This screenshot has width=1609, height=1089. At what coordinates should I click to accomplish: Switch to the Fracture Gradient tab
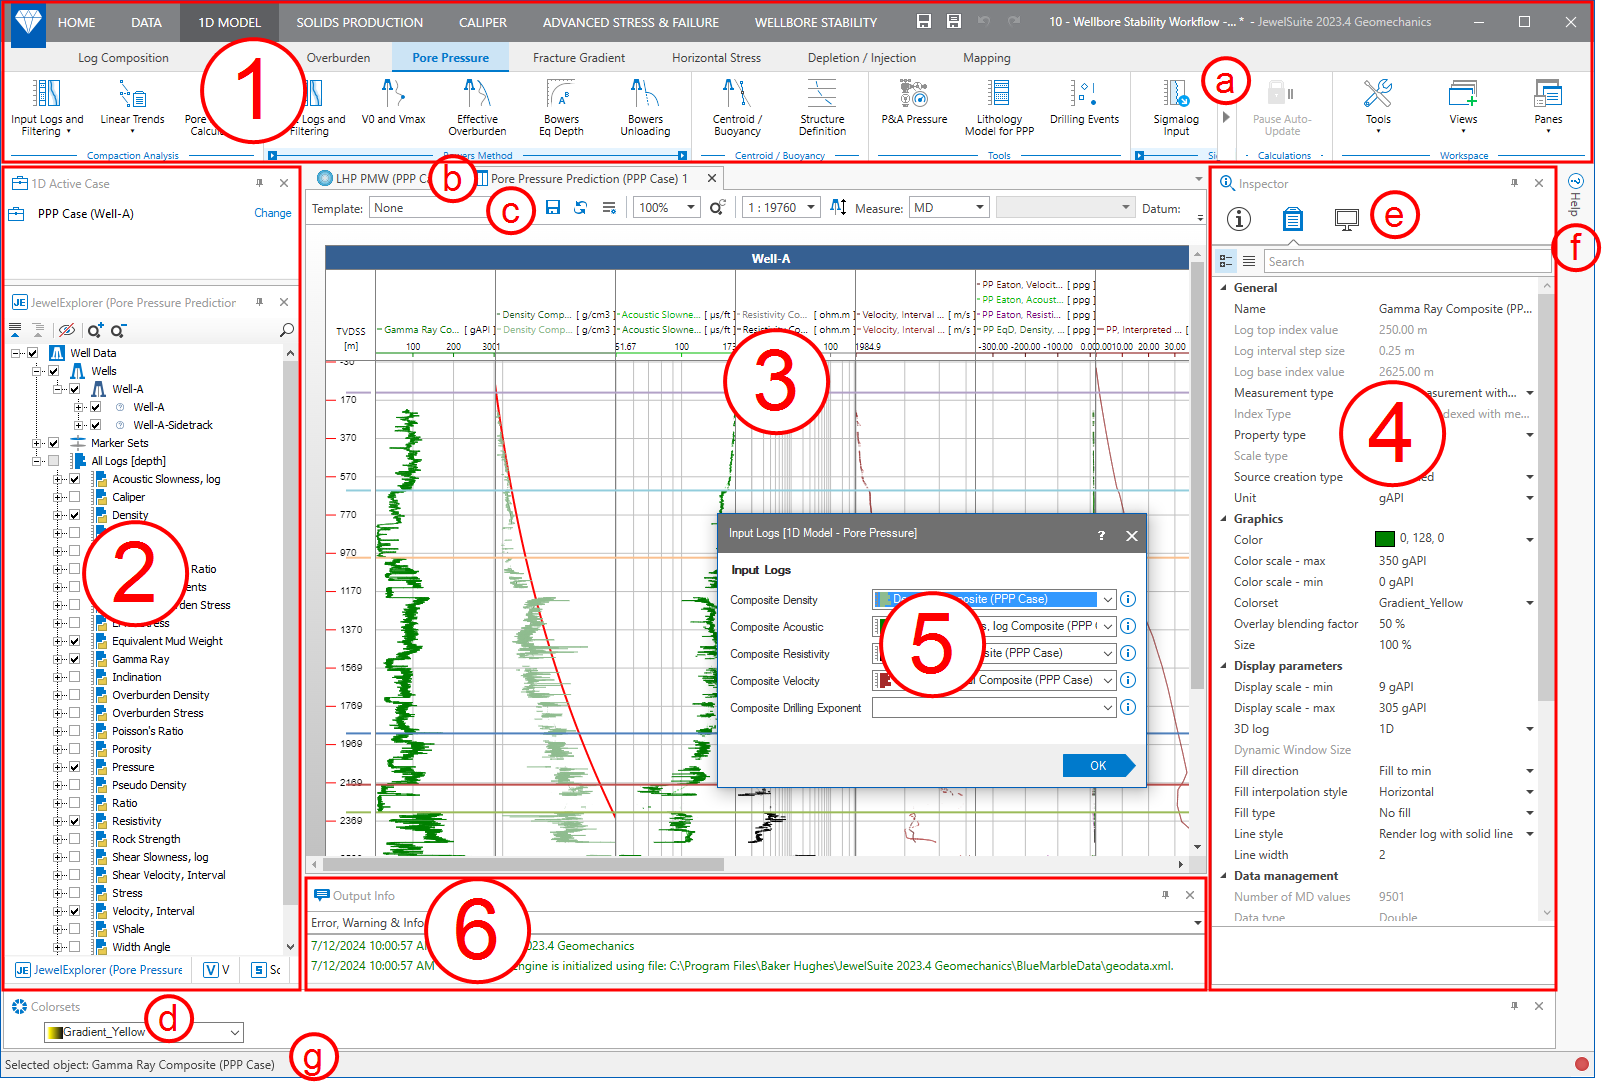578,58
